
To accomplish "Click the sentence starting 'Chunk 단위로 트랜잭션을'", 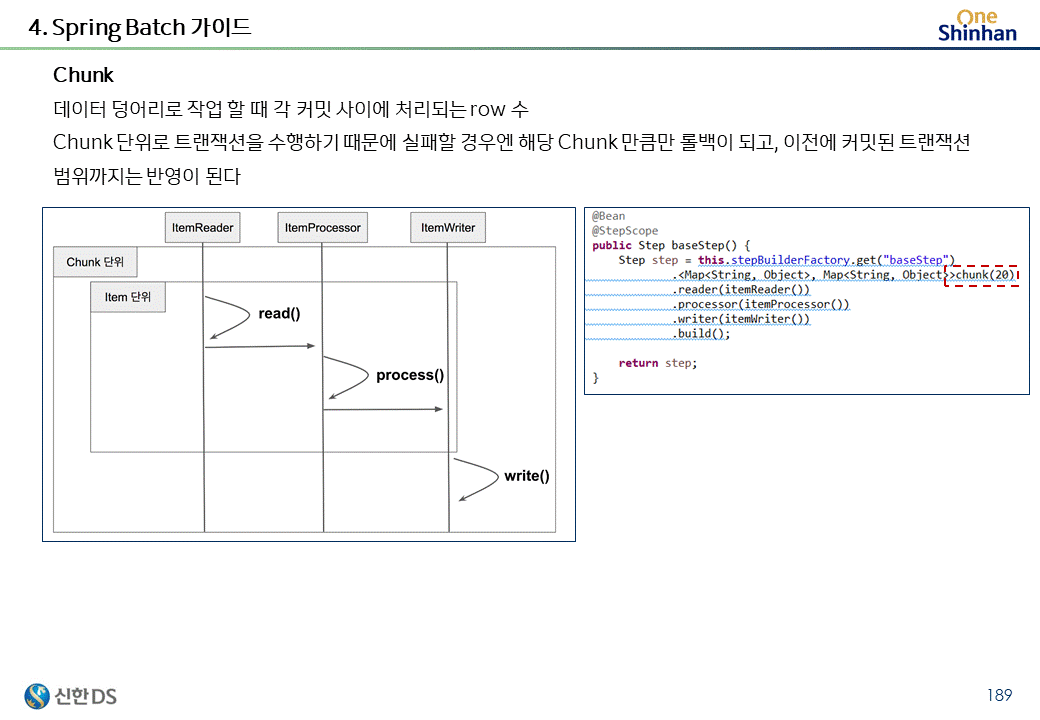I will pyautogui.click(x=511, y=142).
